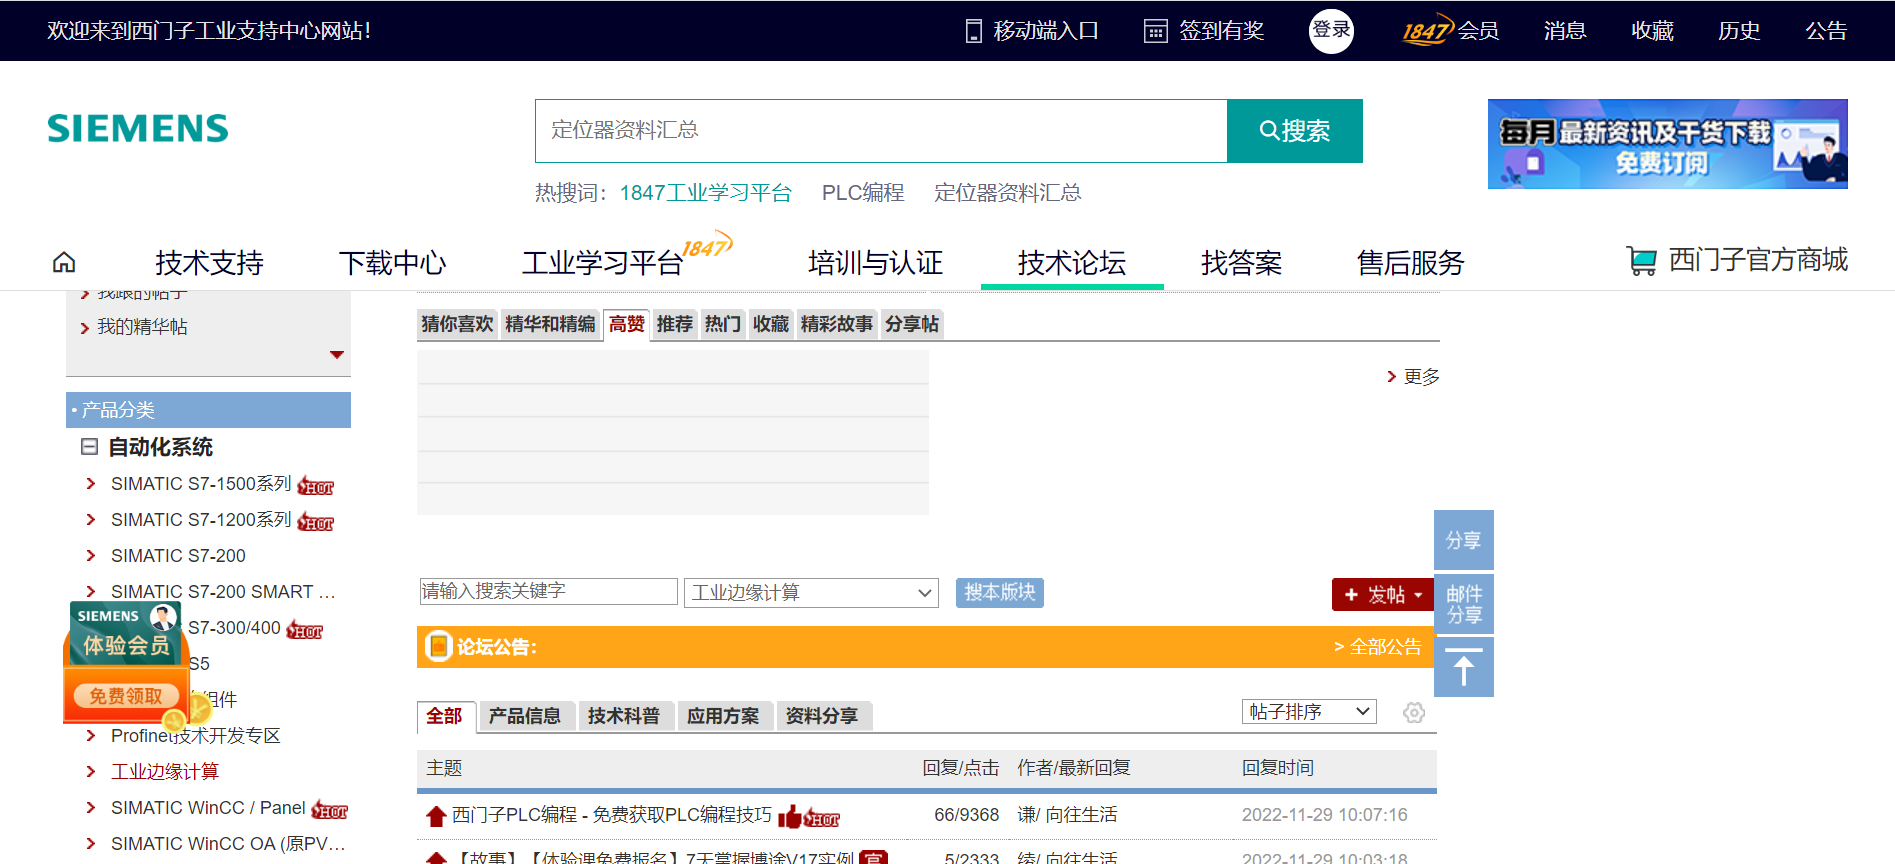
Task: Click the SIEMENS logo
Action: (x=138, y=128)
